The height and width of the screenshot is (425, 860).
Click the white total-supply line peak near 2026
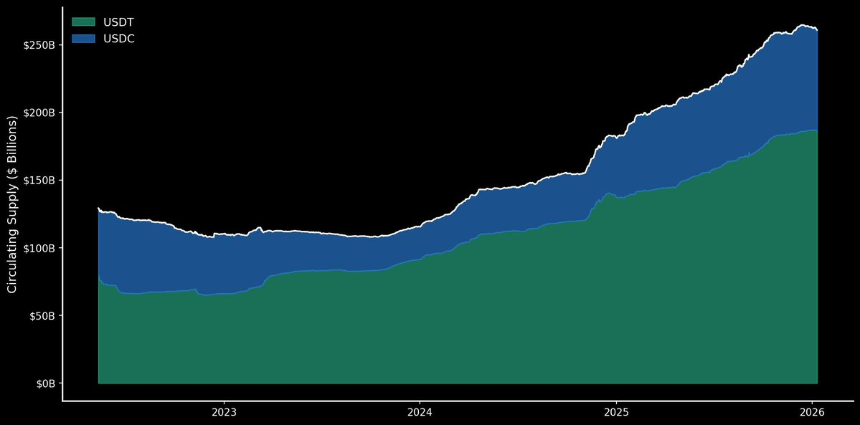point(802,25)
